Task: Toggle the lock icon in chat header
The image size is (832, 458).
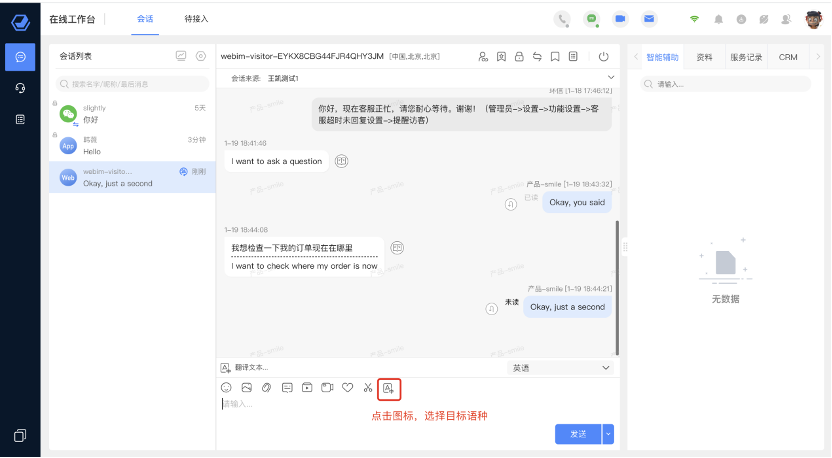Action: pyautogui.click(x=519, y=57)
